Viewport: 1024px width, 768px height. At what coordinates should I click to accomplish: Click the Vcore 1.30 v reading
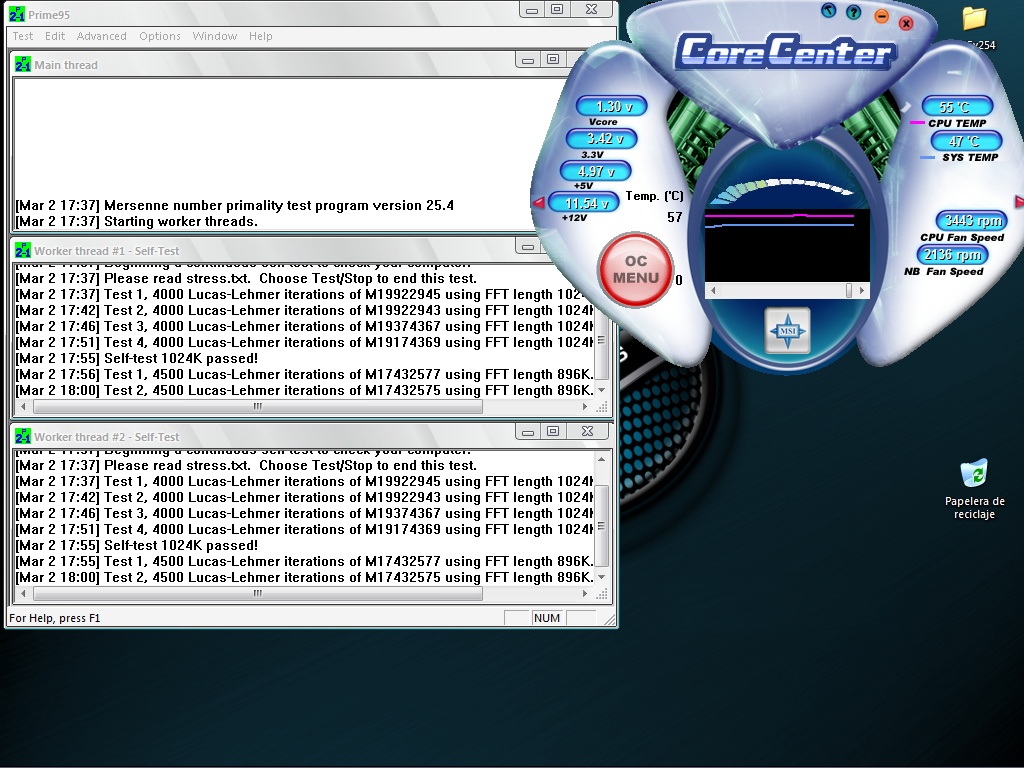click(611, 106)
